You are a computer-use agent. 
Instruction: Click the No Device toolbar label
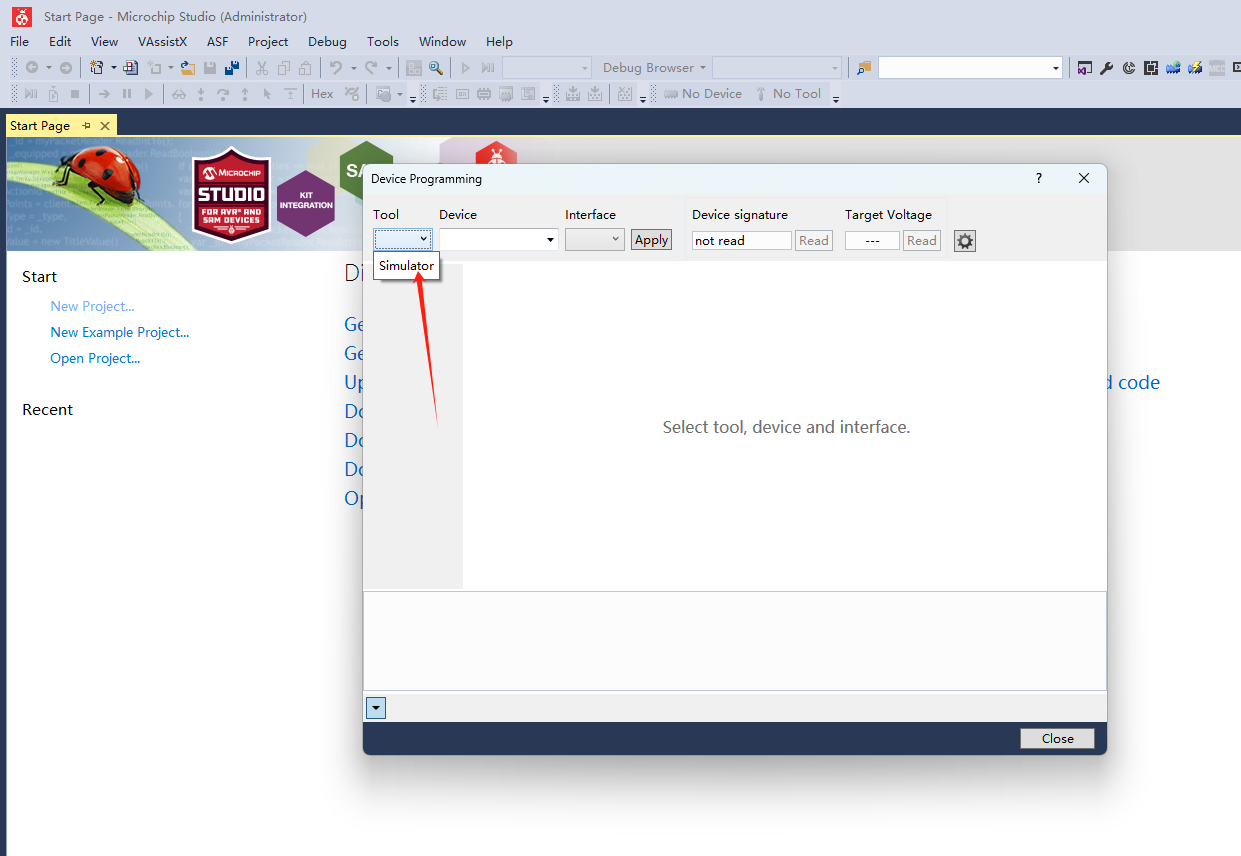(703, 94)
